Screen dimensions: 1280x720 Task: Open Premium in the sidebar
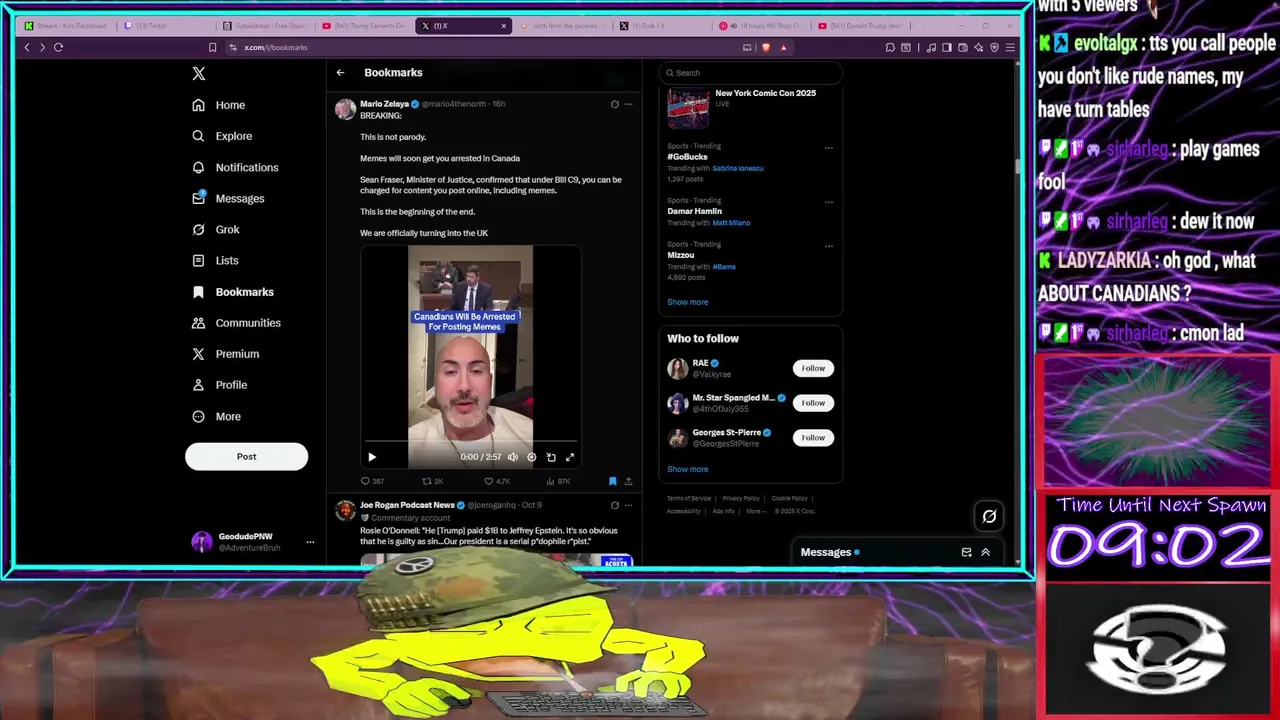[x=225, y=354]
